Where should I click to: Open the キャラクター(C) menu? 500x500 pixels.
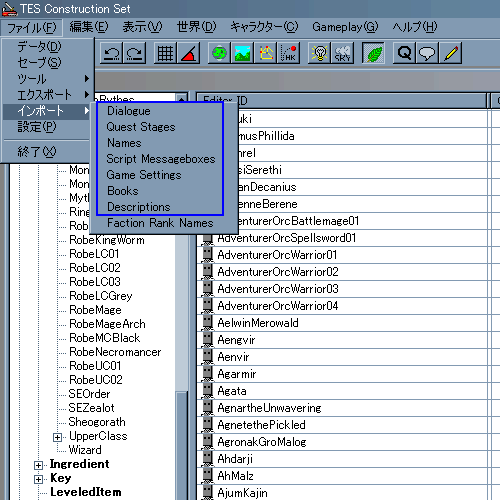tap(264, 27)
